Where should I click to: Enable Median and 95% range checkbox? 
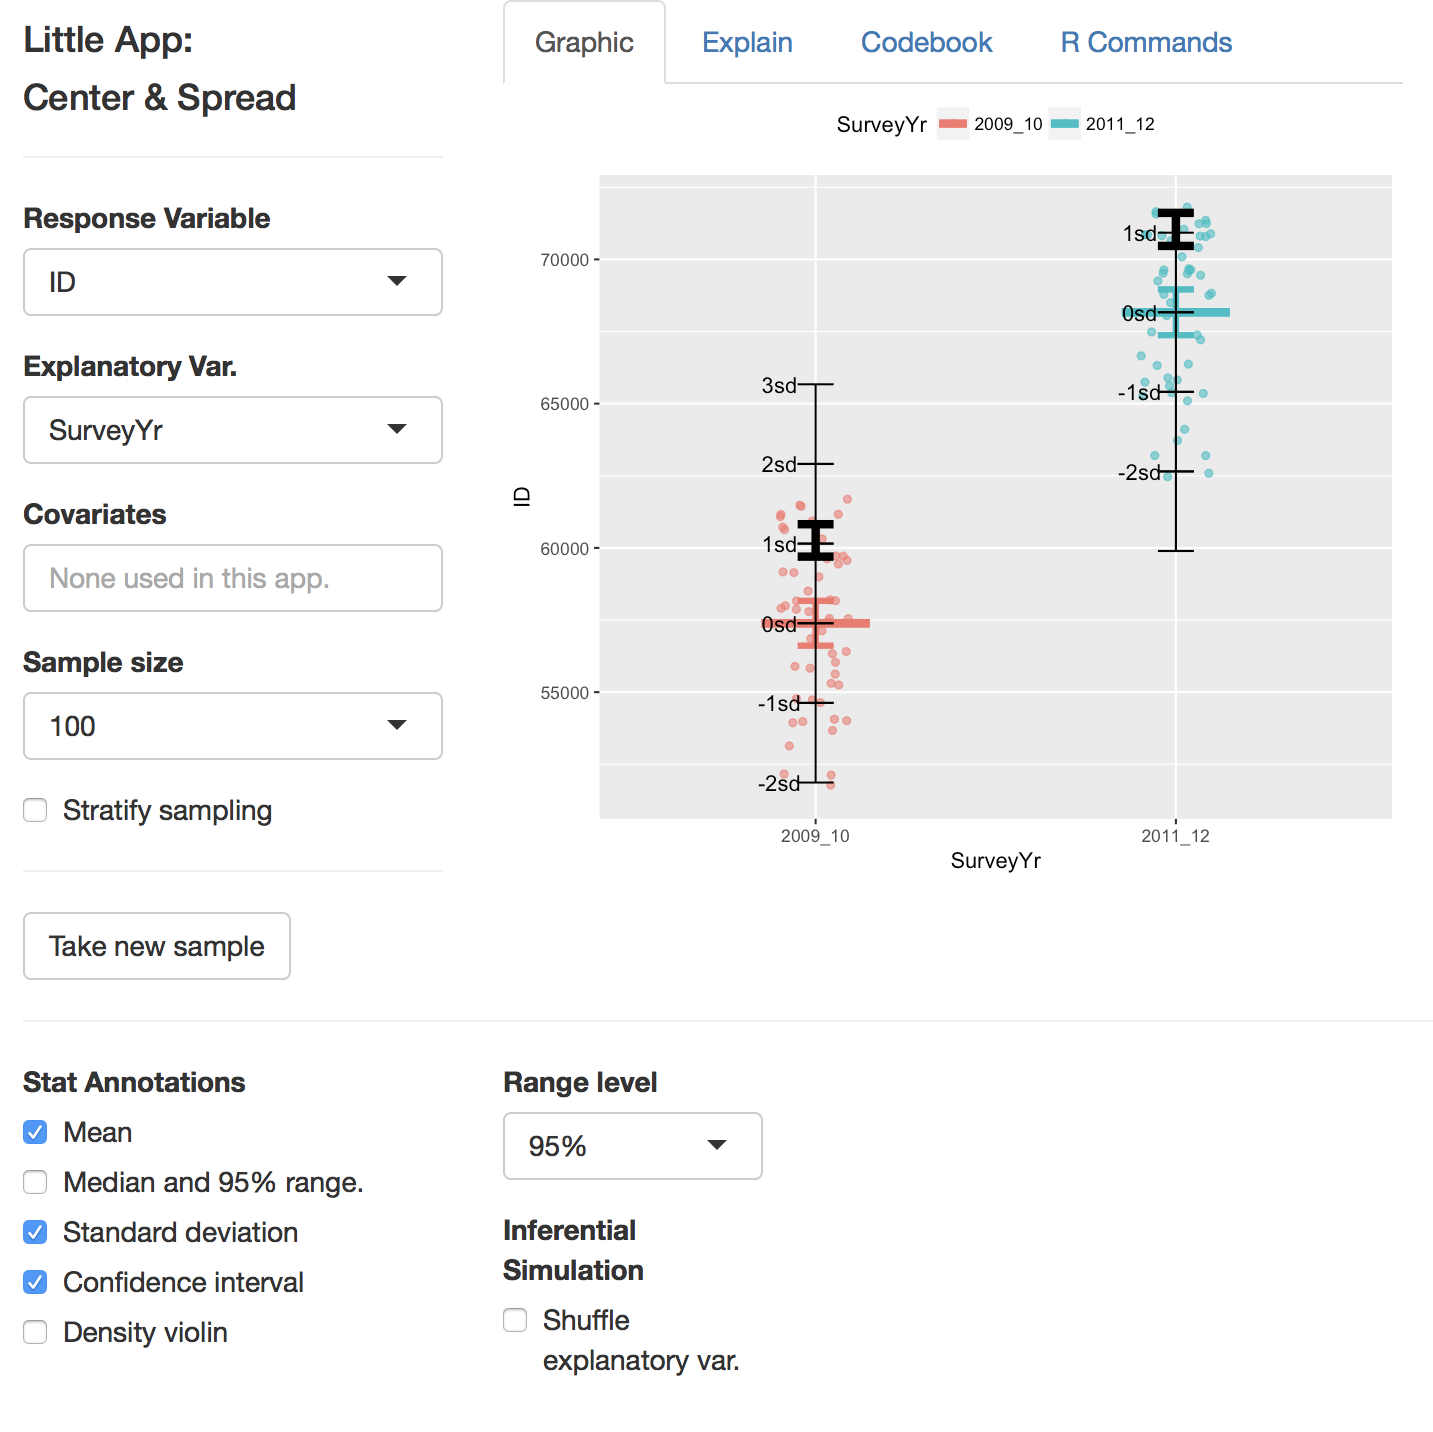[x=36, y=1182]
